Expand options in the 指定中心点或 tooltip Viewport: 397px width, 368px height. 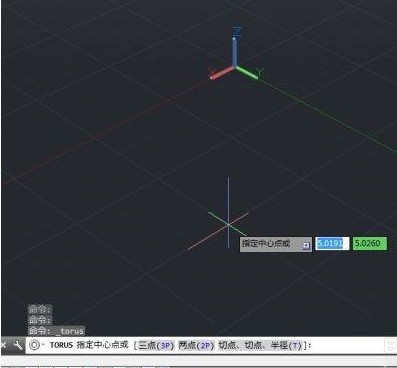[x=306, y=246]
